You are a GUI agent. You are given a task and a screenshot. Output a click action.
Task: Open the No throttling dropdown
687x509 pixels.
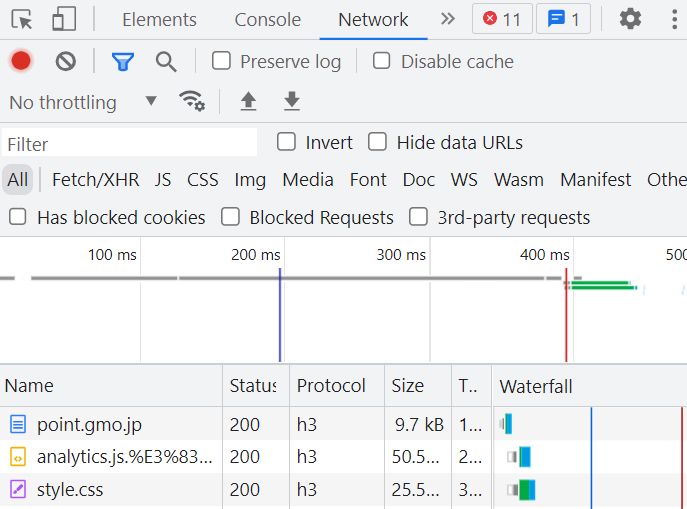pyautogui.click(x=83, y=102)
